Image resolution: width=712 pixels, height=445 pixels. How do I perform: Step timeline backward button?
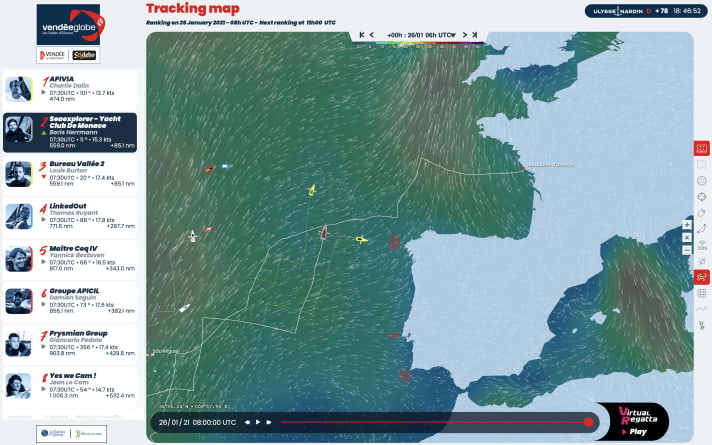click(247, 422)
